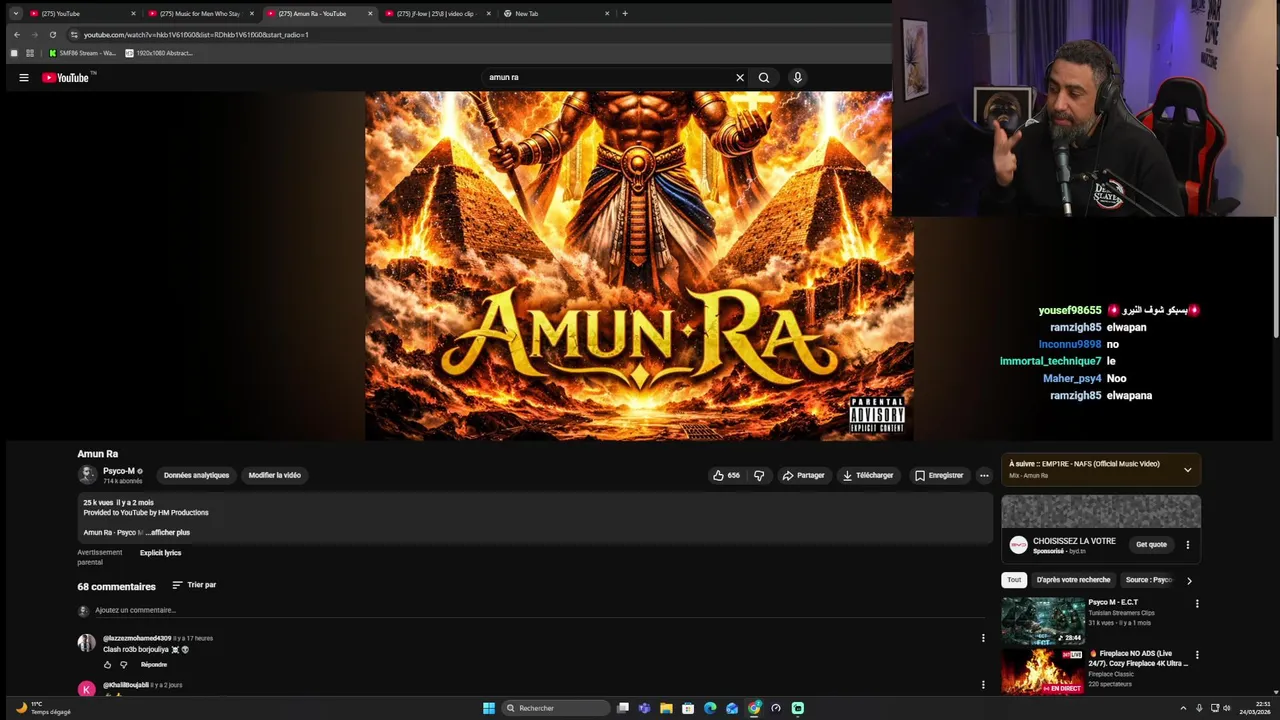The height and width of the screenshot is (720, 1280).
Task: Save the video with Enregistrer
Action: (x=939, y=475)
